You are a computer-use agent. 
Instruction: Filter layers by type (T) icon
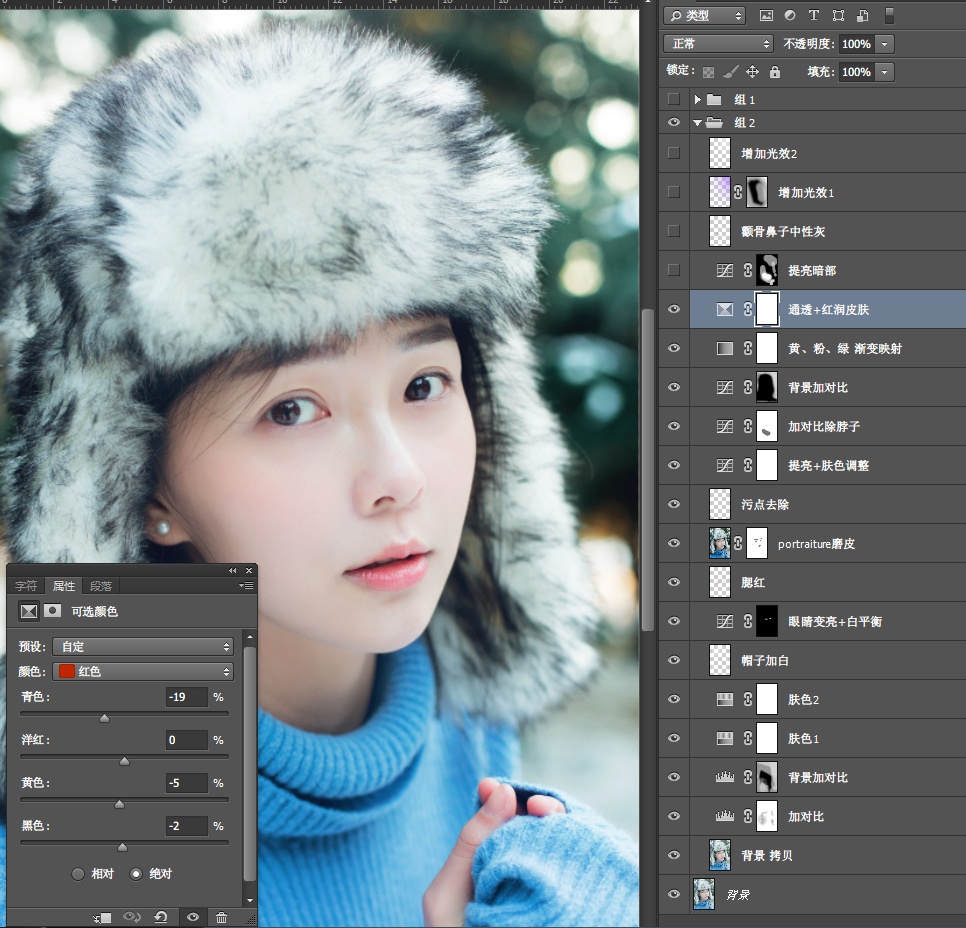pyautogui.click(x=814, y=15)
